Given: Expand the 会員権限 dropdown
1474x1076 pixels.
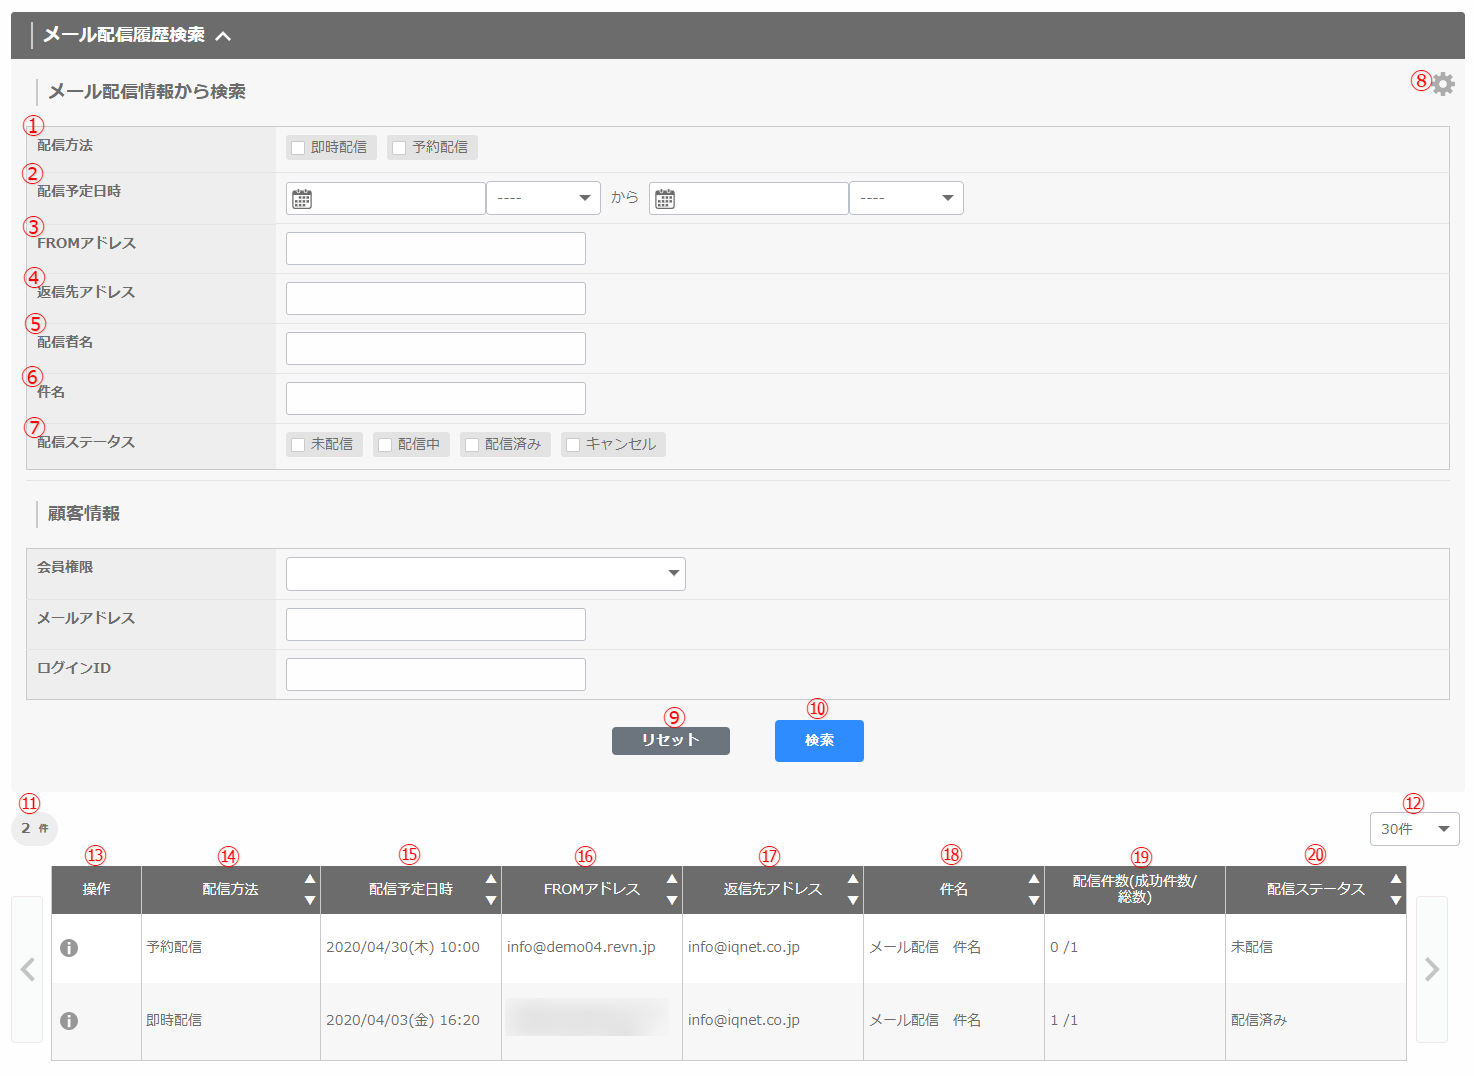Looking at the screenshot, I should [x=485, y=574].
